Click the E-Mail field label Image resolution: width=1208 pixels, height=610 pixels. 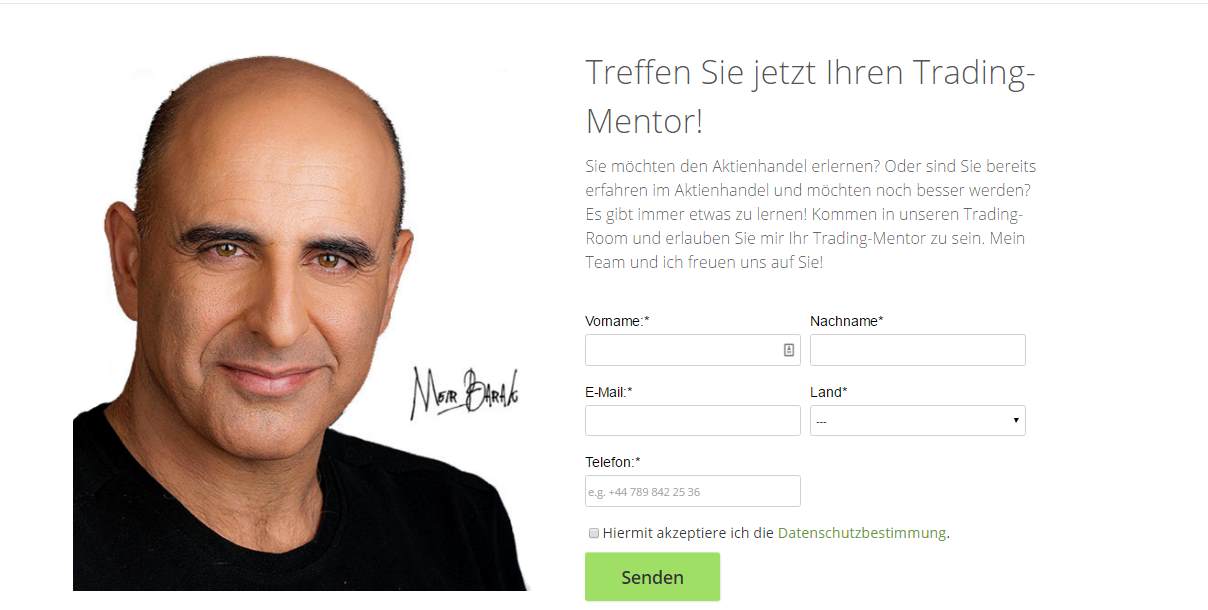(x=609, y=392)
